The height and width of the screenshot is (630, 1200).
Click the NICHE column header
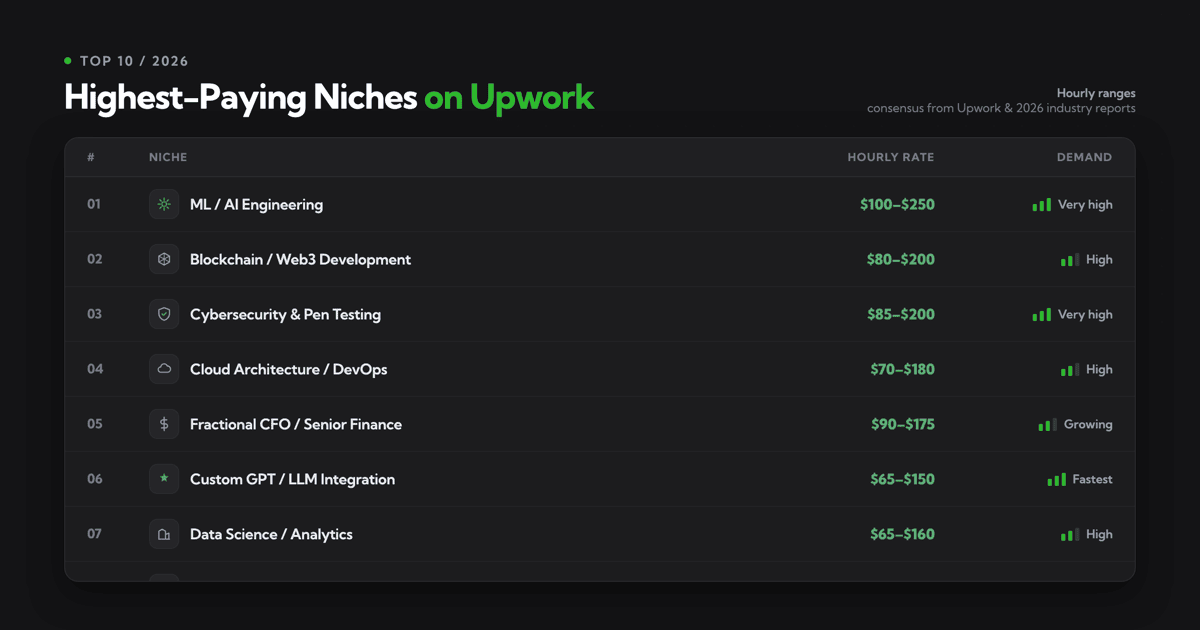168,157
